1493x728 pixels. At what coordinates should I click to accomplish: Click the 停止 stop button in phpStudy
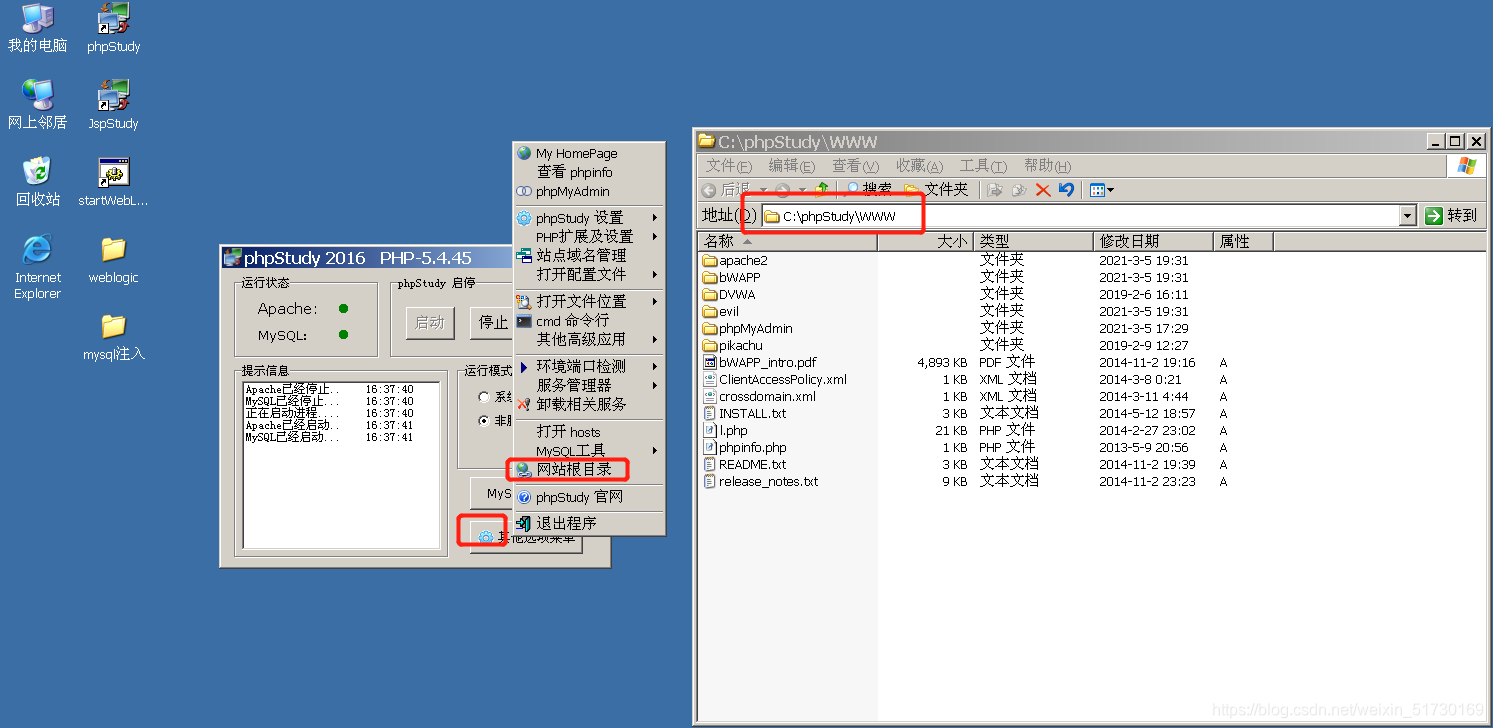(x=492, y=323)
